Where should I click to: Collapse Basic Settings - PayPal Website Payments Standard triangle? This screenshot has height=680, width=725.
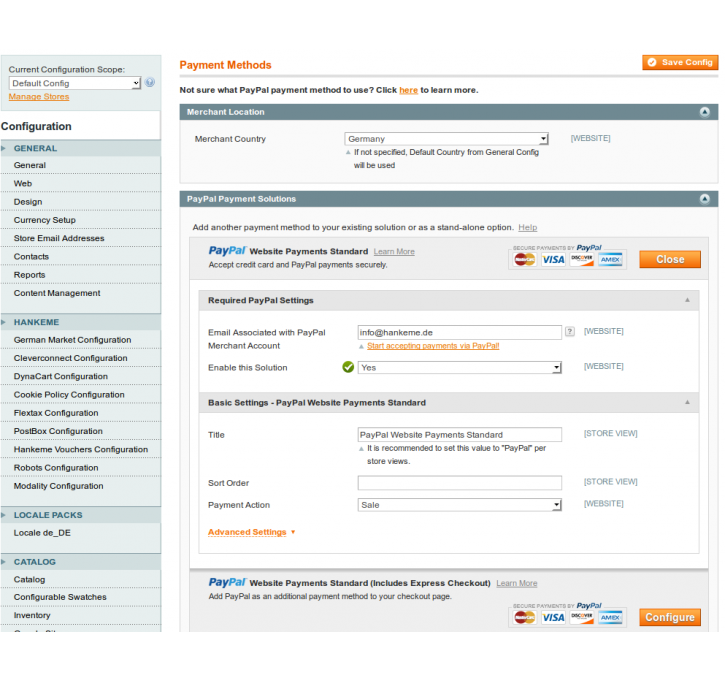pos(687,402)
